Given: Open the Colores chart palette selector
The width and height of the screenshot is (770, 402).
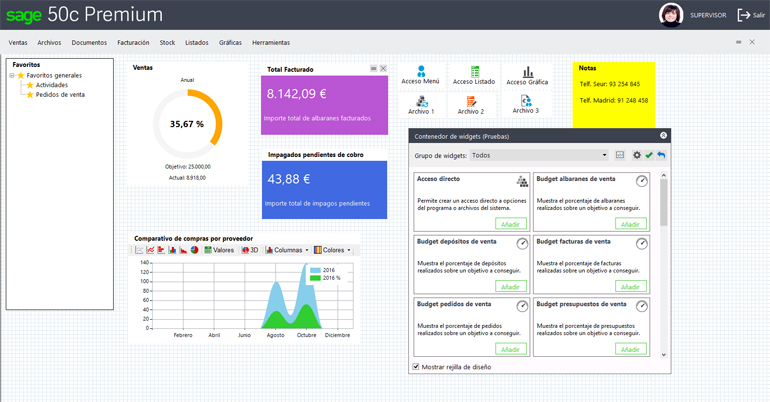Looking at the screenshot, I should tap(332, 250).
